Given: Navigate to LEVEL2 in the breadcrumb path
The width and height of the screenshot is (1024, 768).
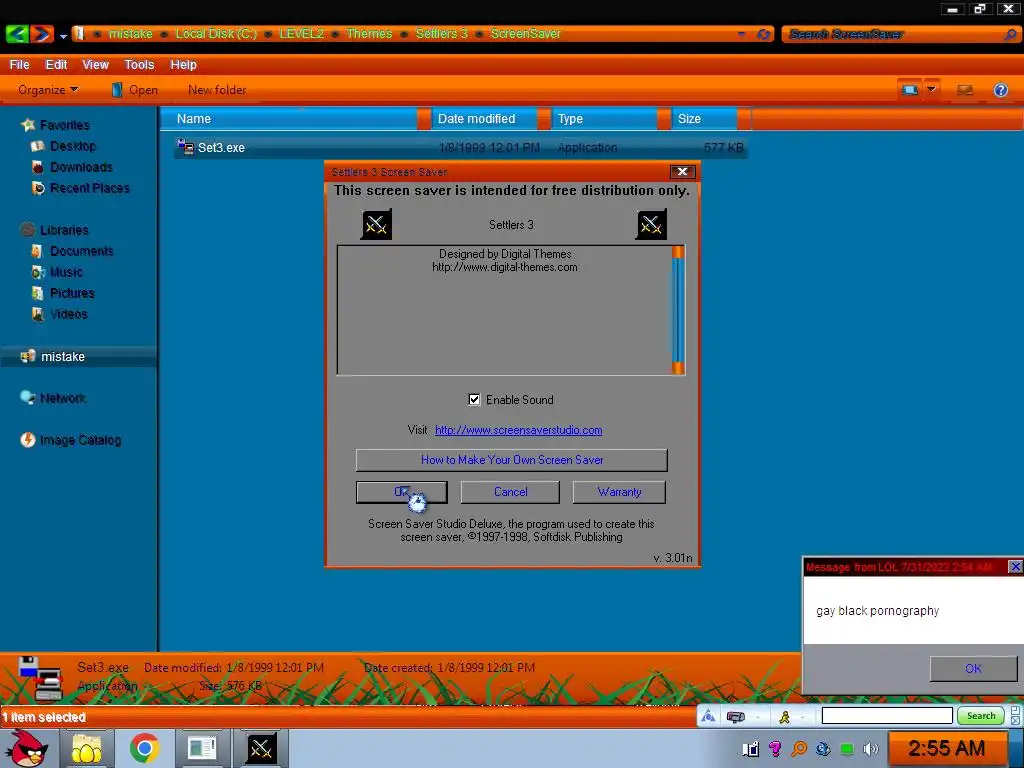Looking at the screenshot, I should [301, 33].
